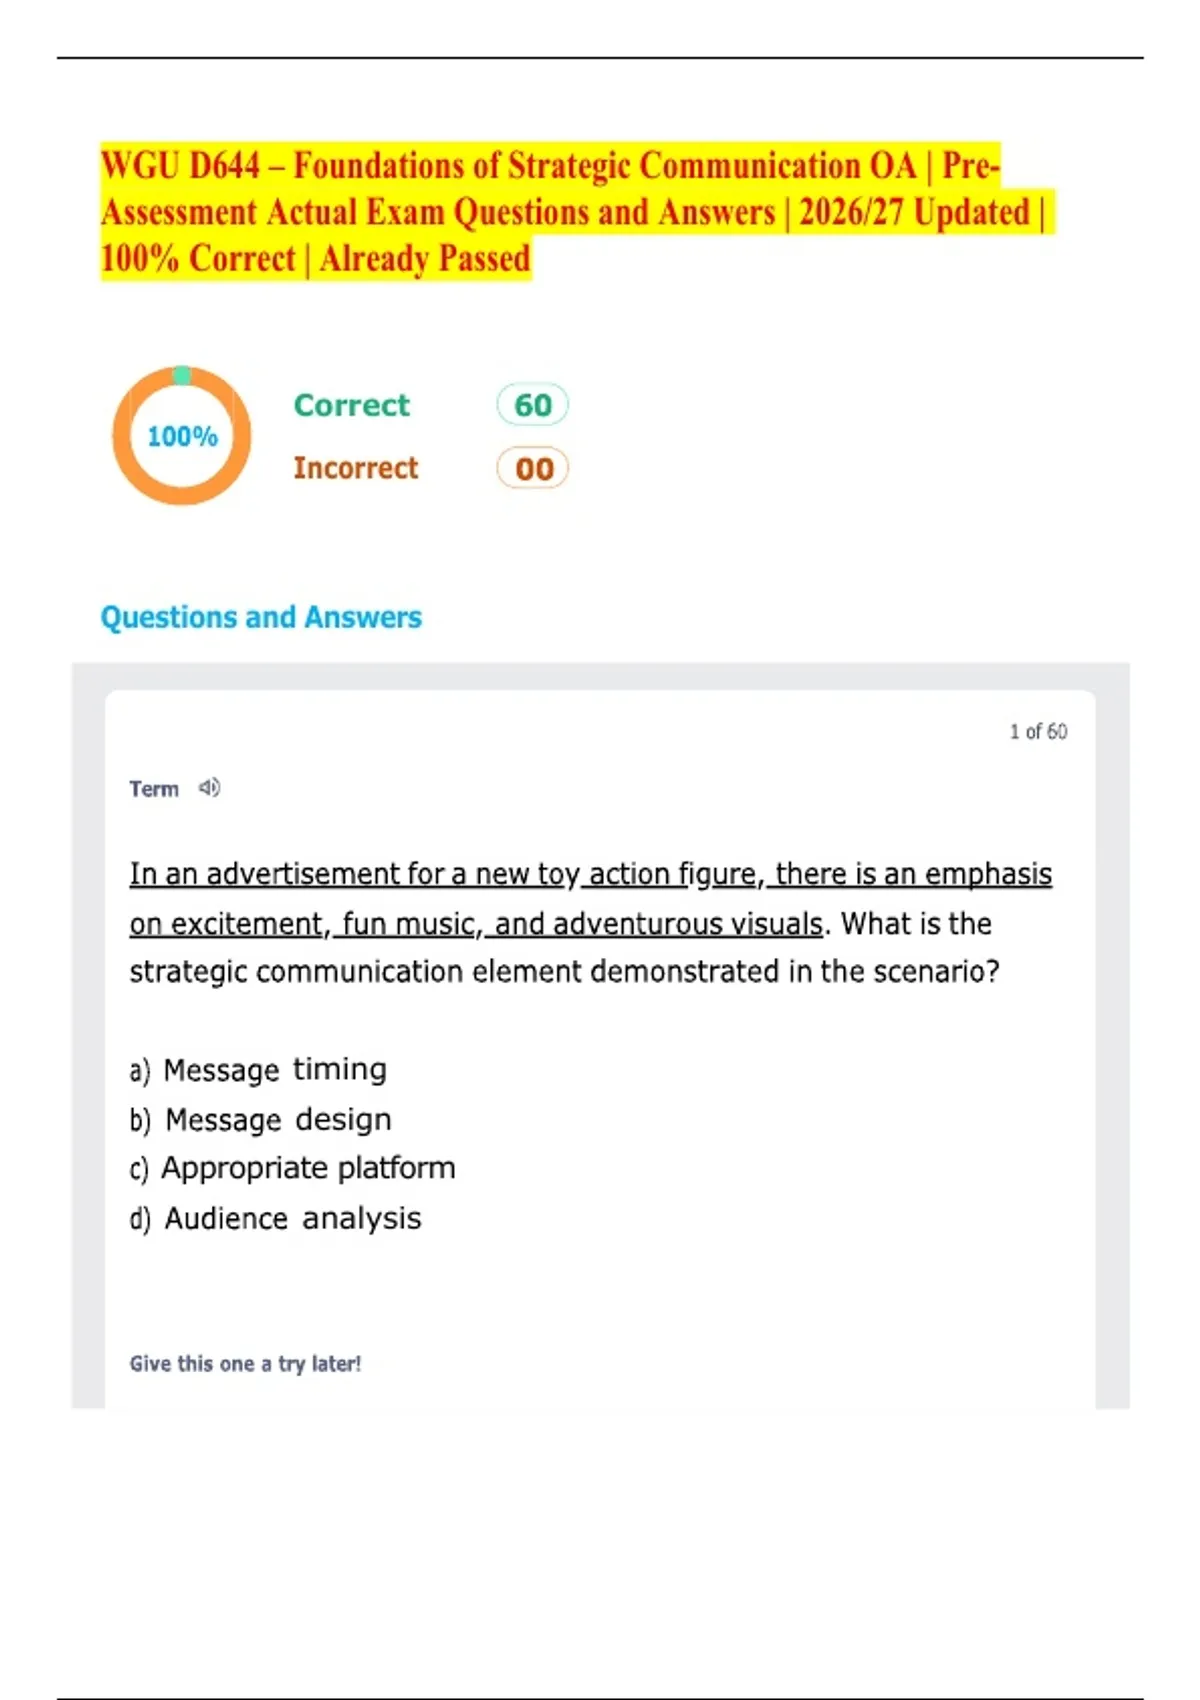Click the green segment on the progress ring
Screen dimensions: 1200x1700
point(181,375)
